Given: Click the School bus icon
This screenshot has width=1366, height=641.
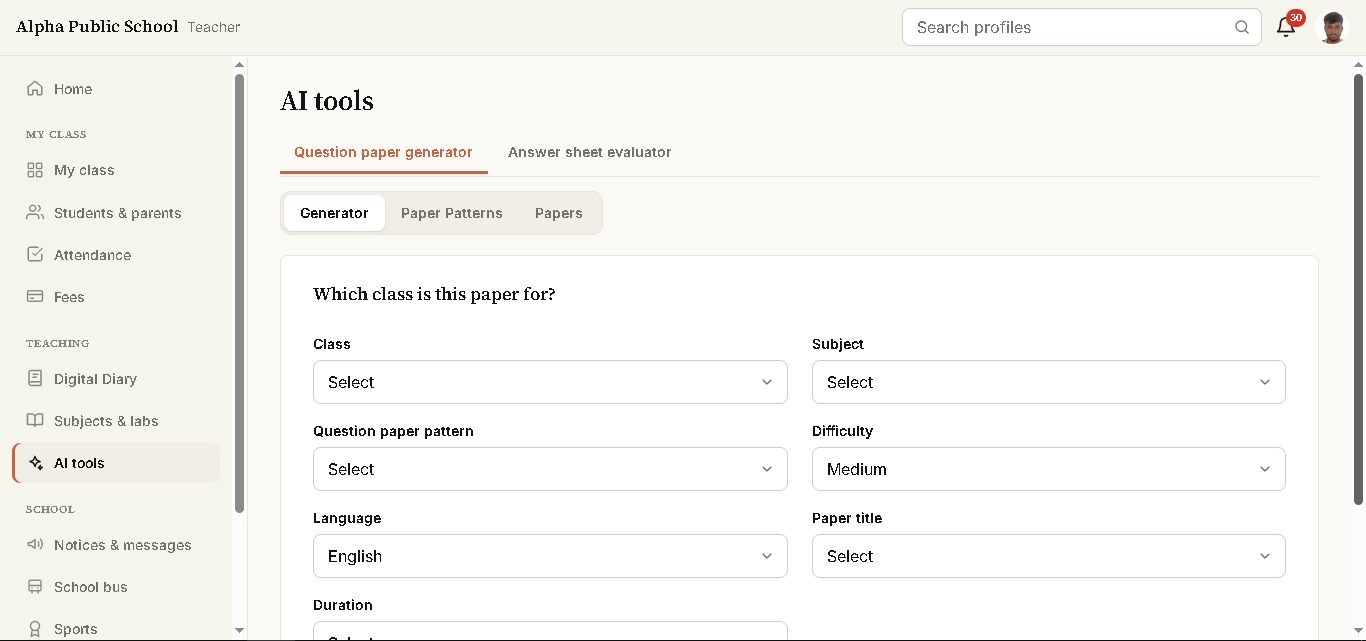Looking at the screenshot, I should tap(35, 587).
